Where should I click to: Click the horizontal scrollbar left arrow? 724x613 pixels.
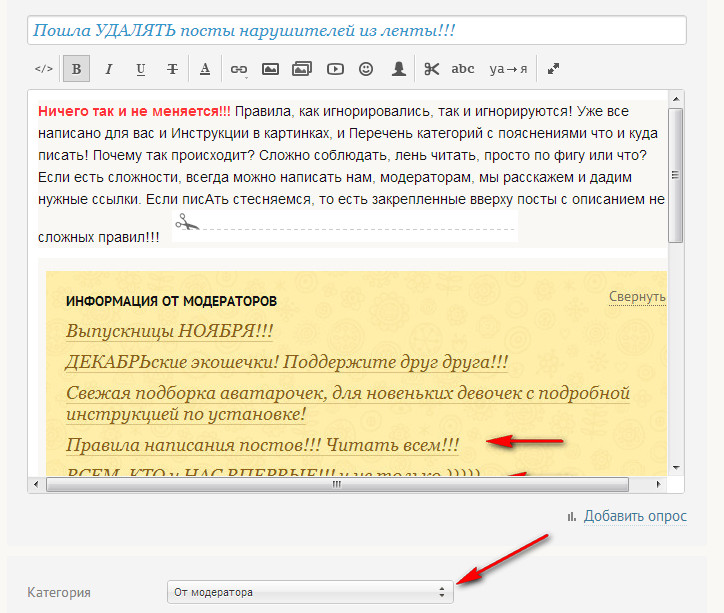point(36,485)
